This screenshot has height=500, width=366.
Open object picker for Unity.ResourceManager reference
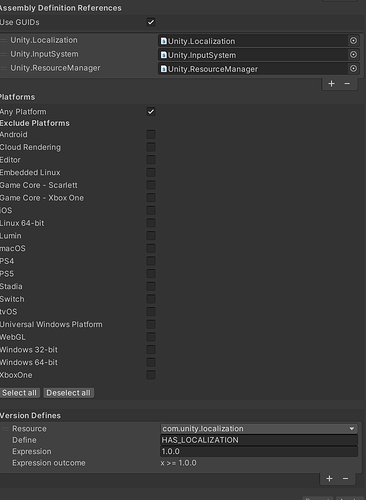click(x=353, y=69)
